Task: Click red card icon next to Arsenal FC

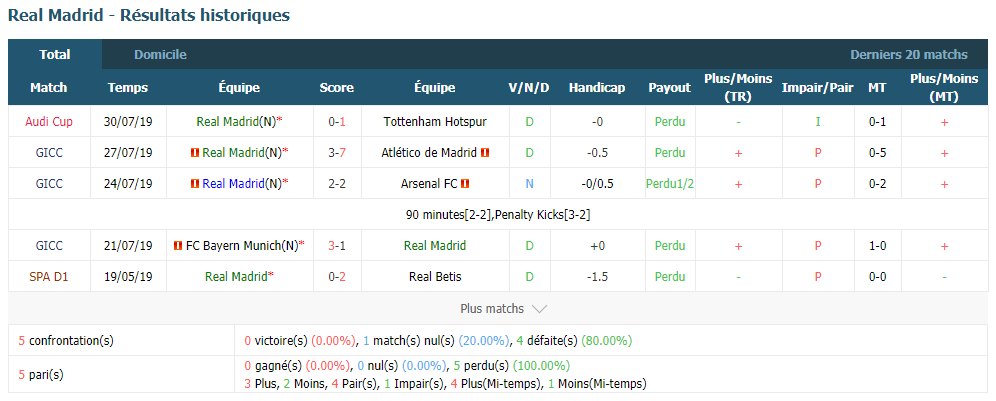Action: tap(465, 184)
